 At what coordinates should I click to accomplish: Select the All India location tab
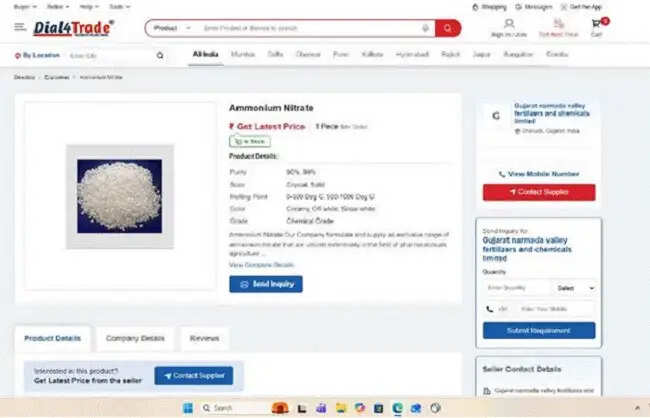pyautogui.click(x=206, y=54)
